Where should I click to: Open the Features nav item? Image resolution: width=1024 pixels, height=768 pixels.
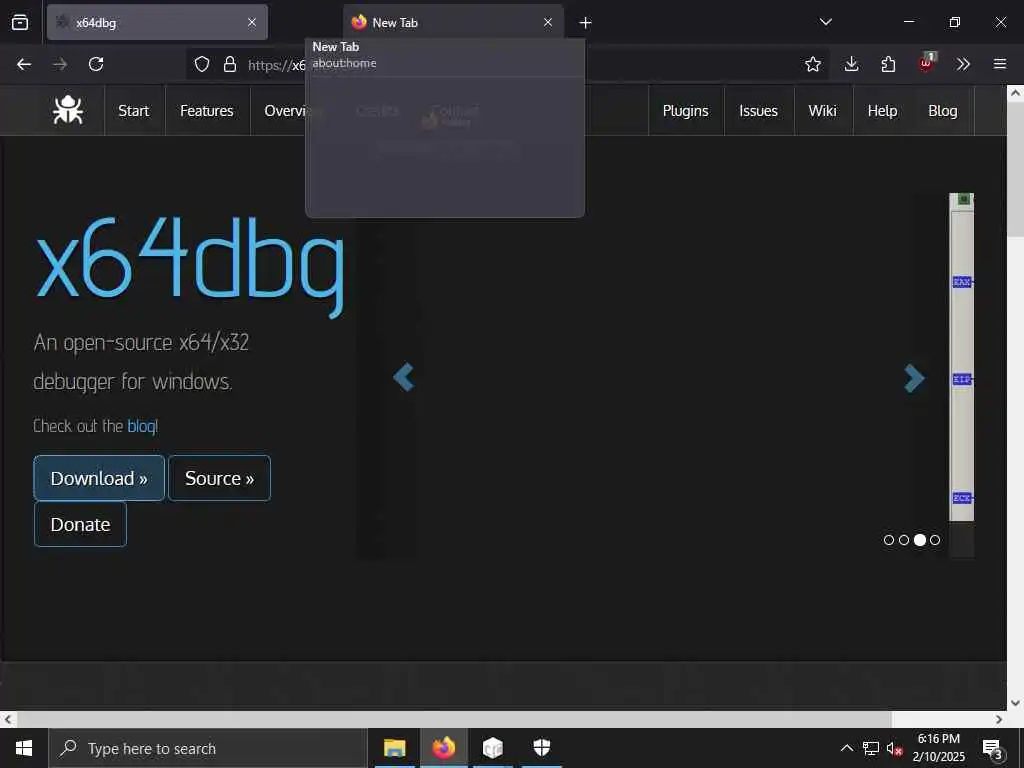click(207, 110)
